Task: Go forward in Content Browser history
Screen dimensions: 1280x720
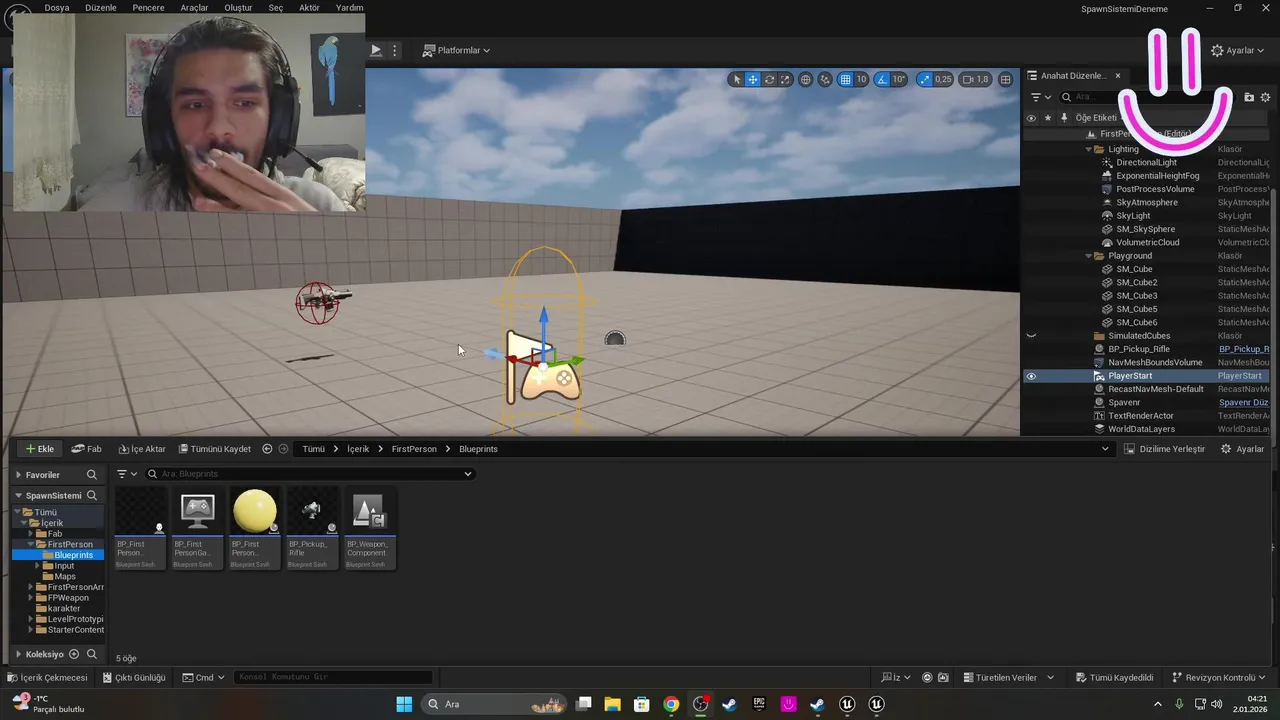Action: click(x=283, y=449)
